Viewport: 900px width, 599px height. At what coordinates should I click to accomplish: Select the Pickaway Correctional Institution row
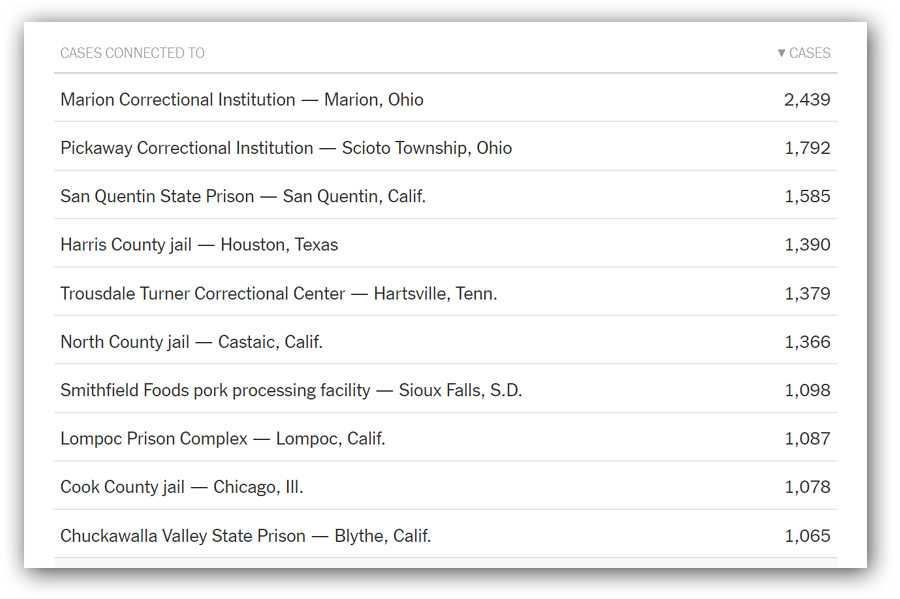click(x=445, y=146)
